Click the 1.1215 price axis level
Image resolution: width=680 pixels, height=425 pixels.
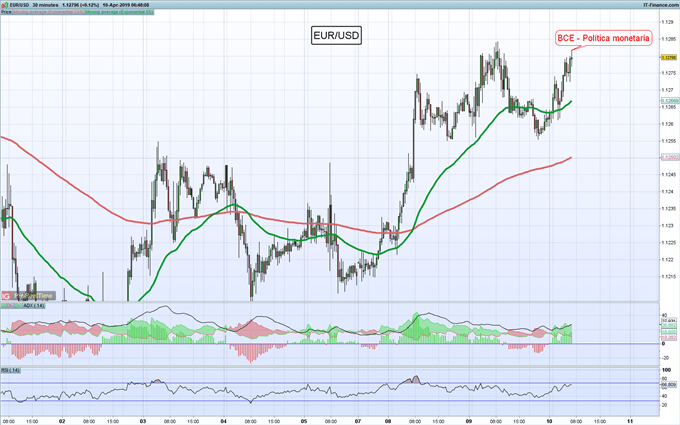pyautogui.click(x=668, y=276)
